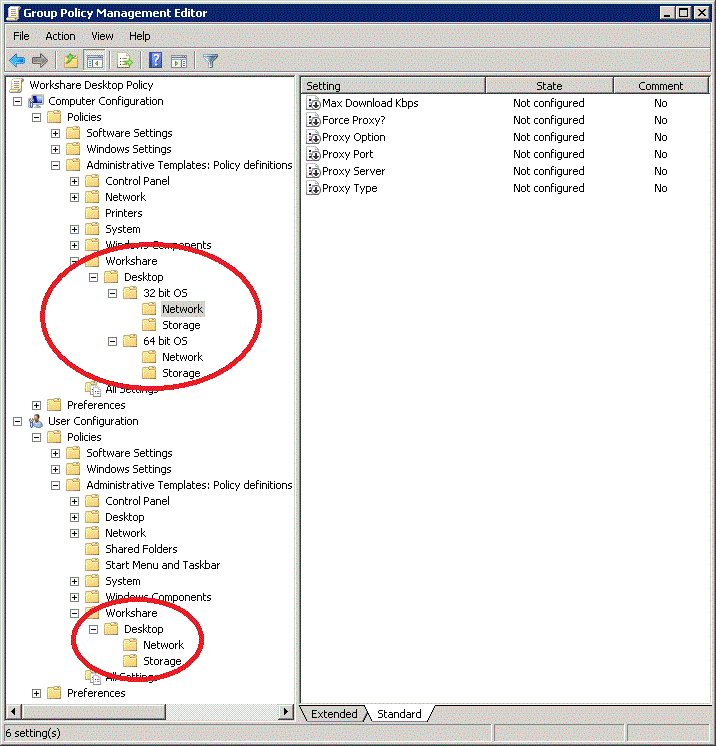716x746 pixels.
Task: Expand Desktop under User Configuration templates
Action: tap(75, 517)
